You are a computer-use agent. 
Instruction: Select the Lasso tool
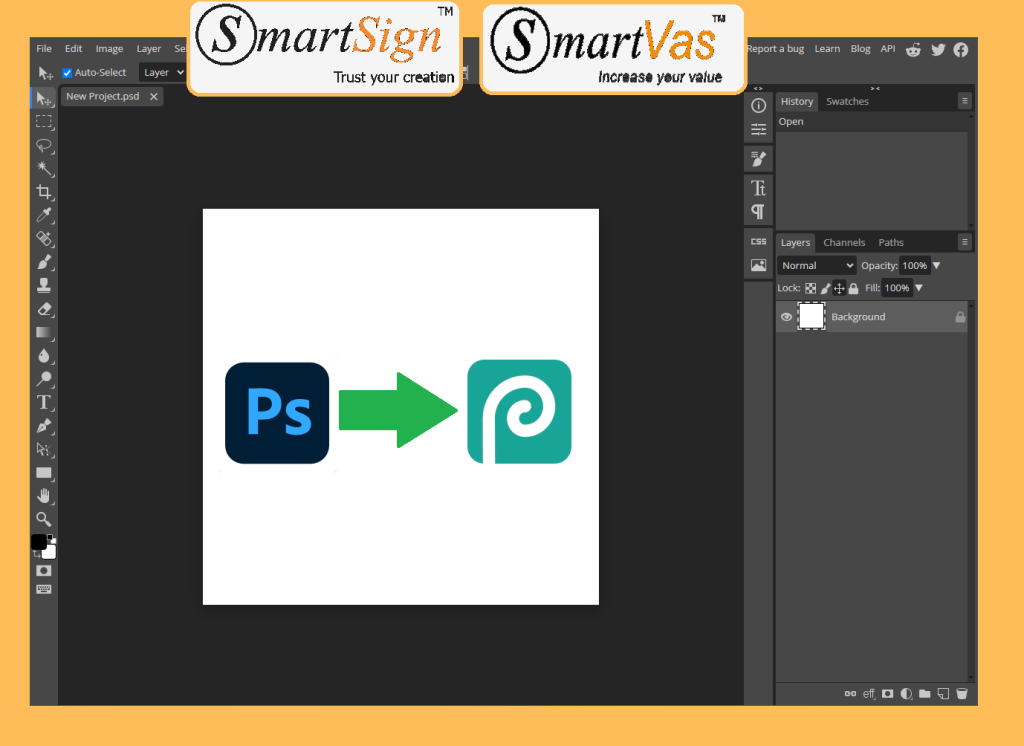point(44,145)
